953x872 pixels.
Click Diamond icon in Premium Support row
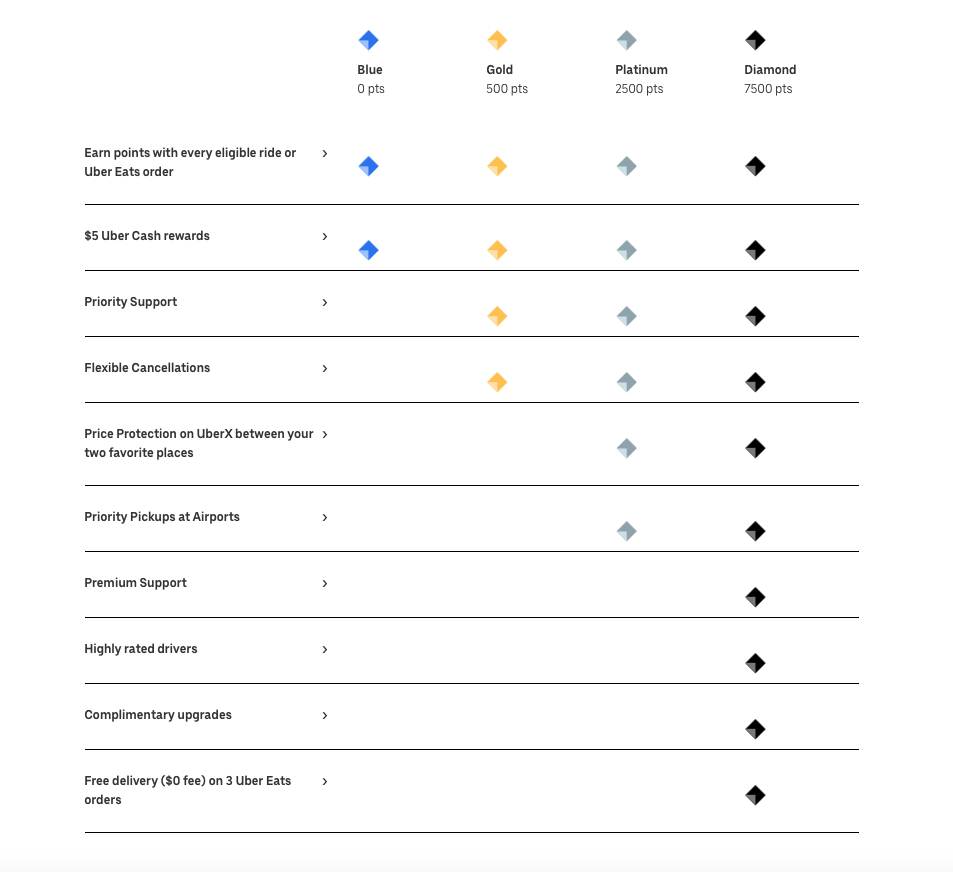[x=755, y=597]
